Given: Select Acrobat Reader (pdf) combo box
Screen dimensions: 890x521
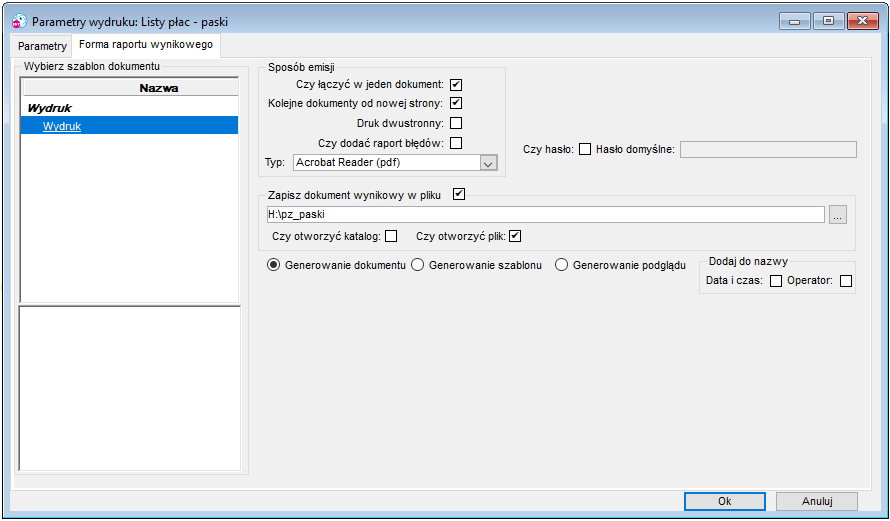Looking at the screenshot, I should (x=395, y=163).
